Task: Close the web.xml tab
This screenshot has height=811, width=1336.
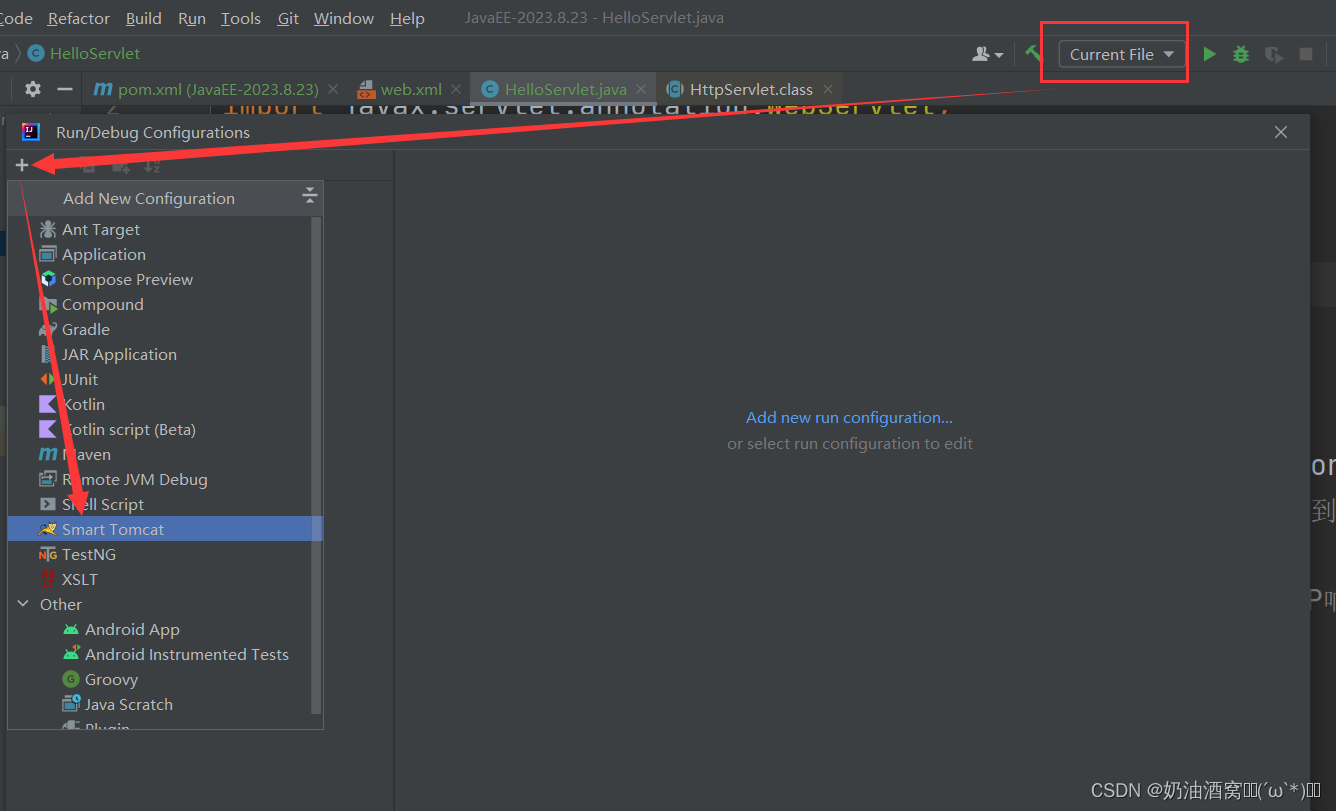Action: point(457,89)
